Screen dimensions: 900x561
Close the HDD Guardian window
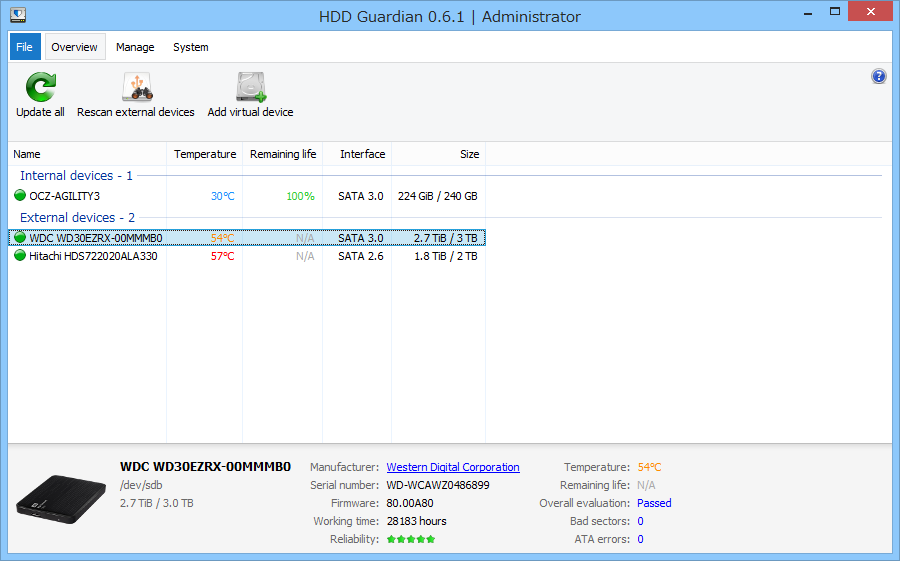coord(871,12)
